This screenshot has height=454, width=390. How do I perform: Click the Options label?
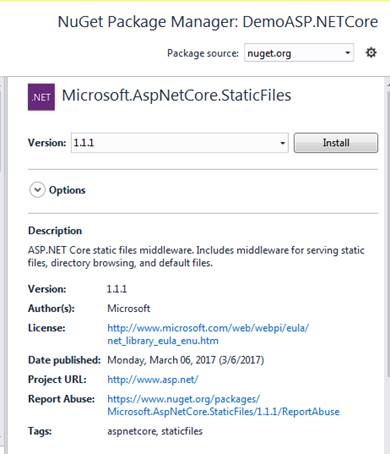pos(67,190)
